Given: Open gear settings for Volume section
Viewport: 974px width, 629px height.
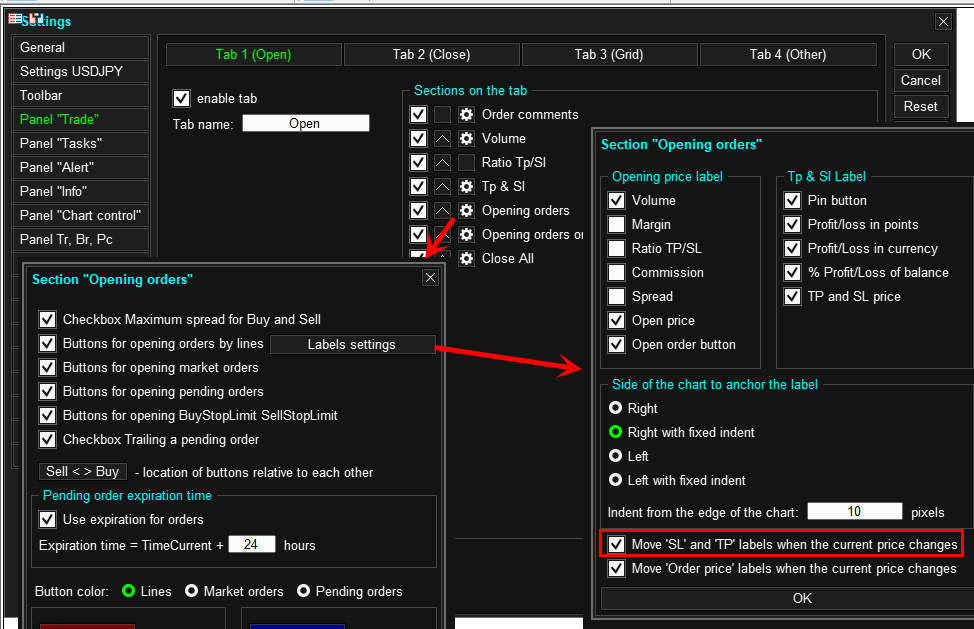Looking at the screenshot, I should [467, 138].
